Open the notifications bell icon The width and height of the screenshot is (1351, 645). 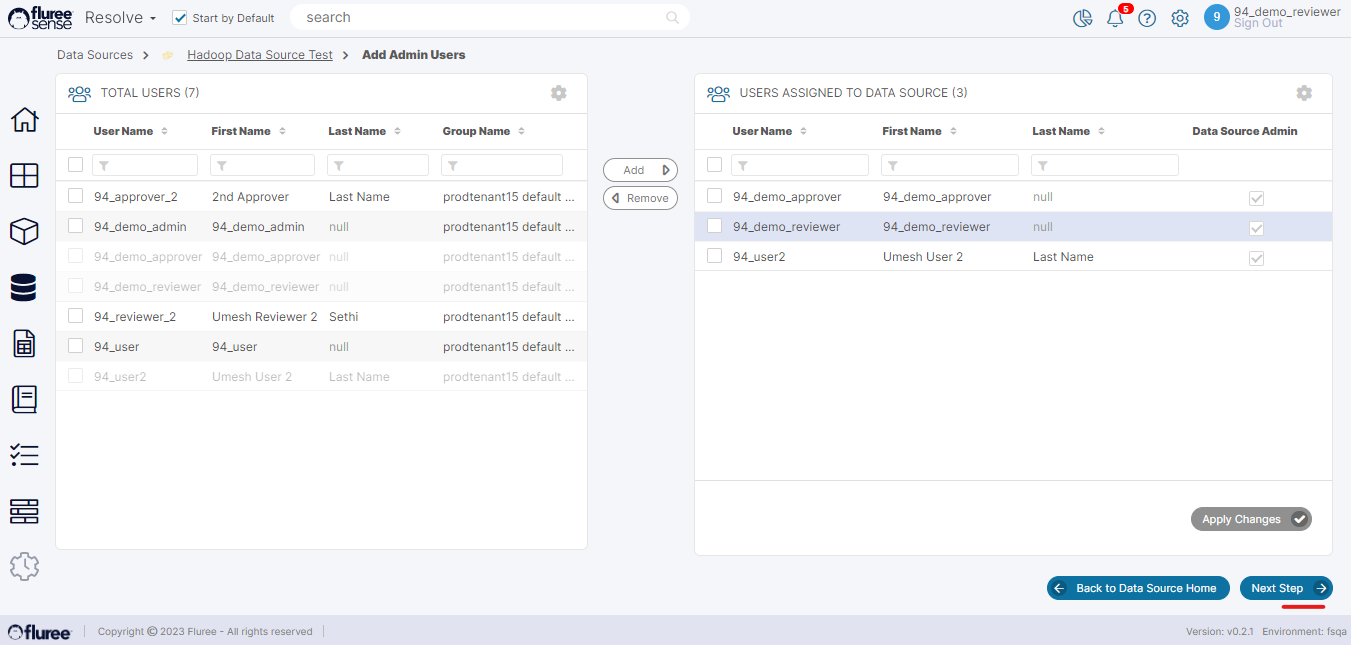1115,18
